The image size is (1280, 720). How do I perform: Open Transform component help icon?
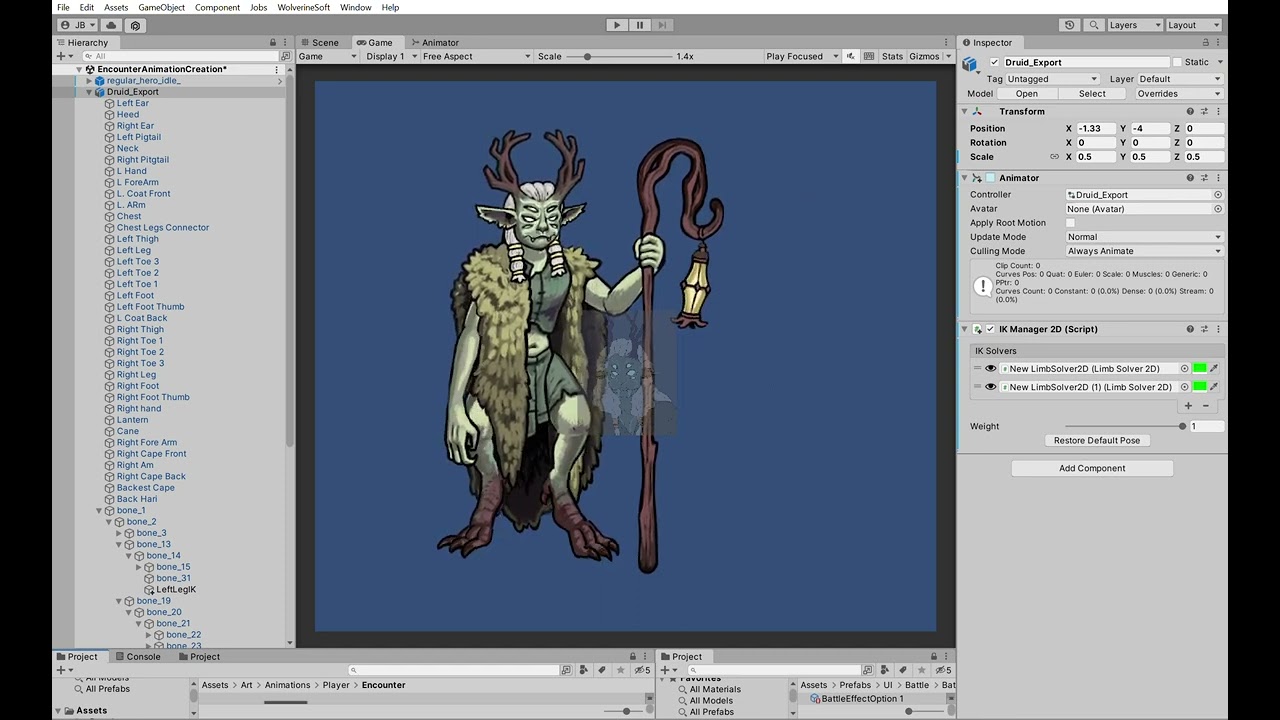(x=1190, y=111)
